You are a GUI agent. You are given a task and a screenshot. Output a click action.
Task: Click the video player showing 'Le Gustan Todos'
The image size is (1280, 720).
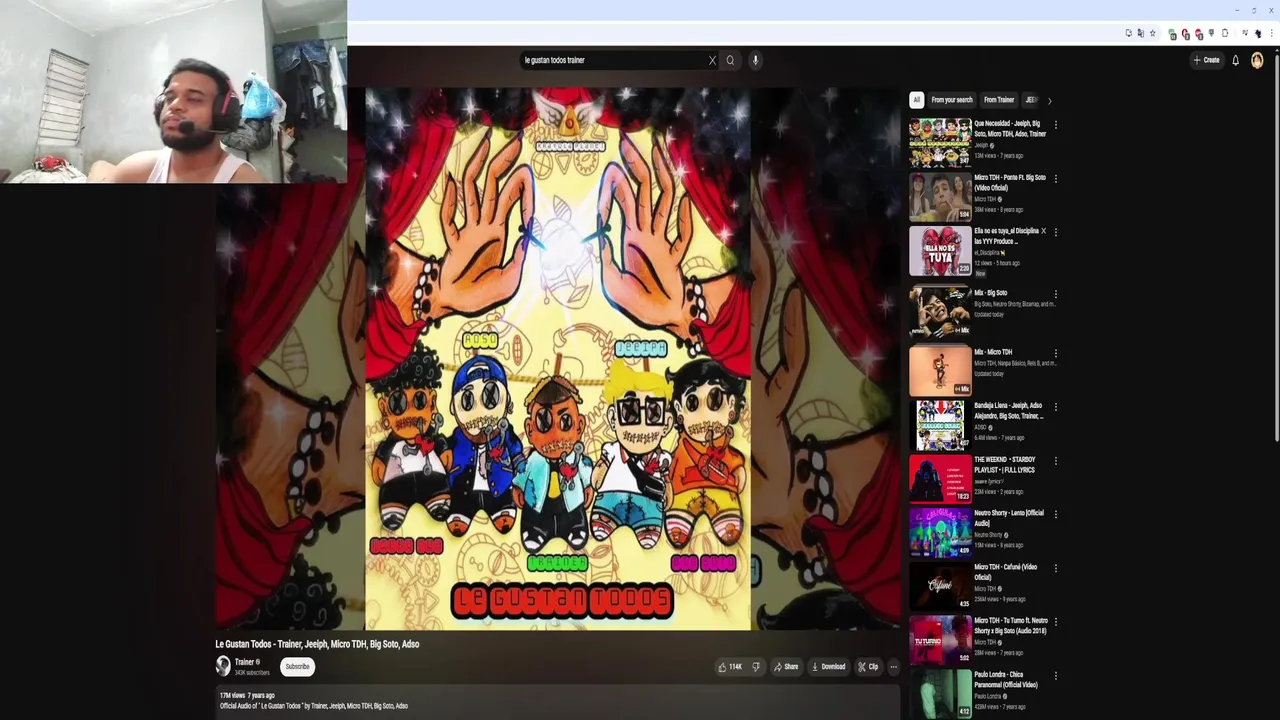558,358
